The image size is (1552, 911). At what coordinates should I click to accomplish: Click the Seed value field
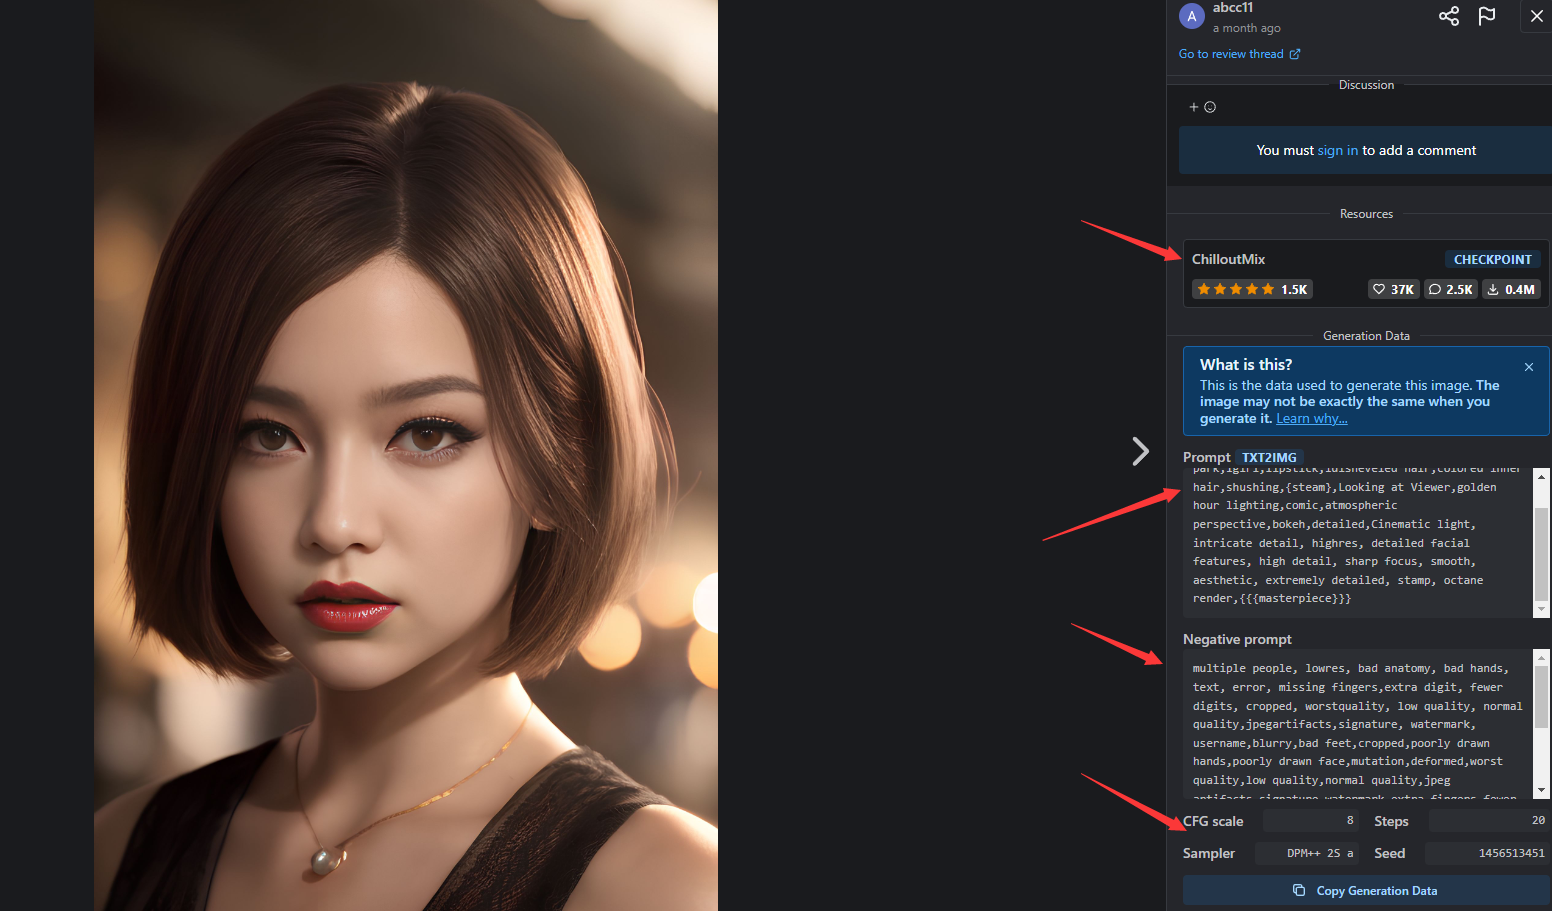[1486, 853]
